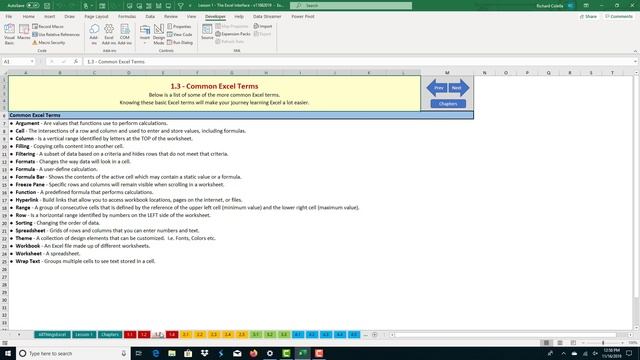The image size is (640, 360).
Task: Open Macro Security settings
Action: 49,42
